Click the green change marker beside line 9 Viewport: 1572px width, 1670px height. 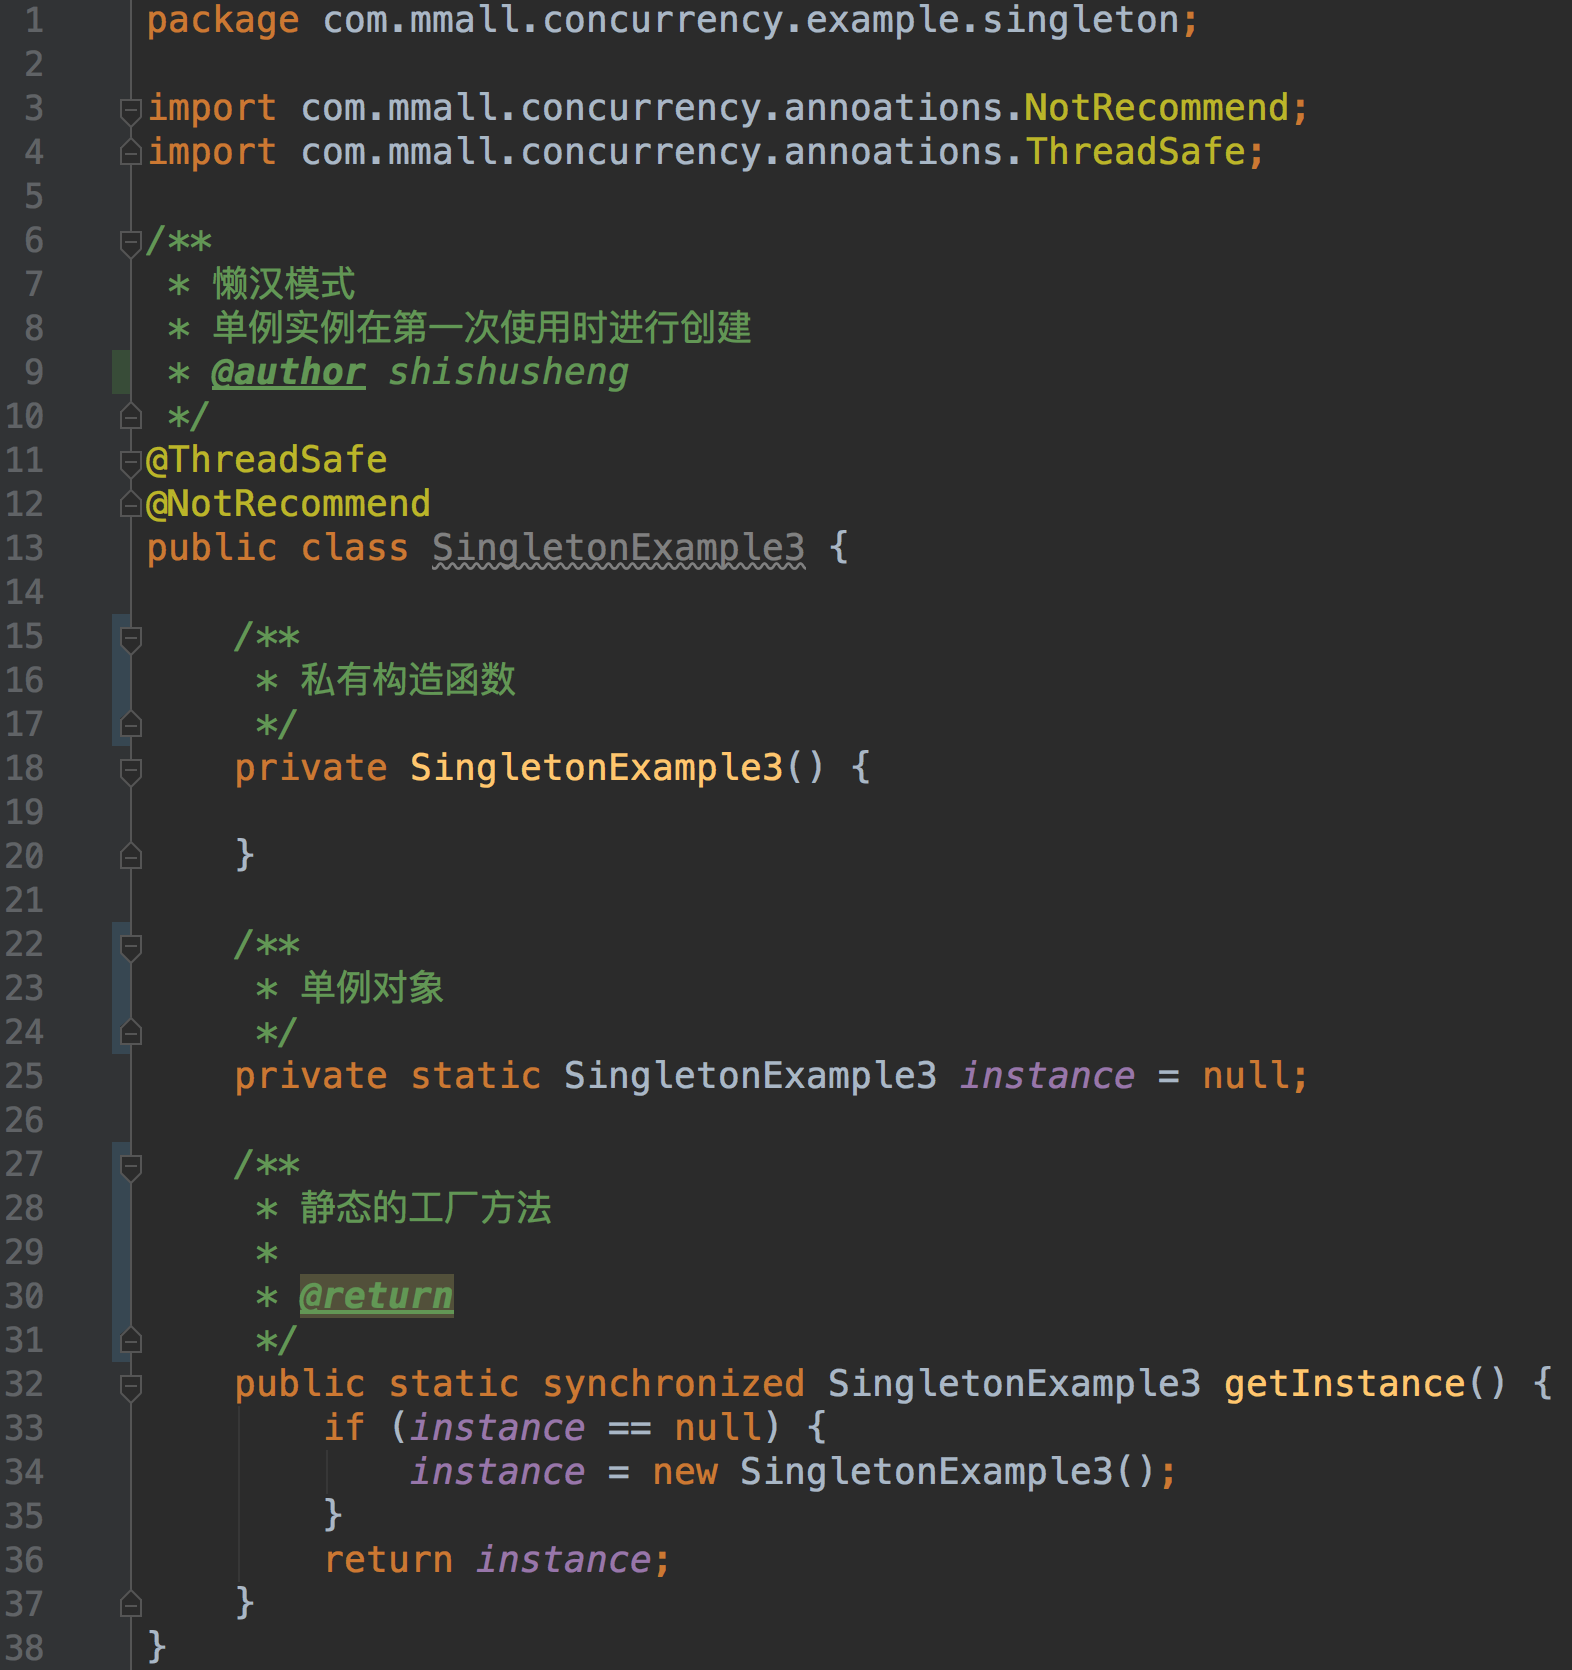(121, 372)
